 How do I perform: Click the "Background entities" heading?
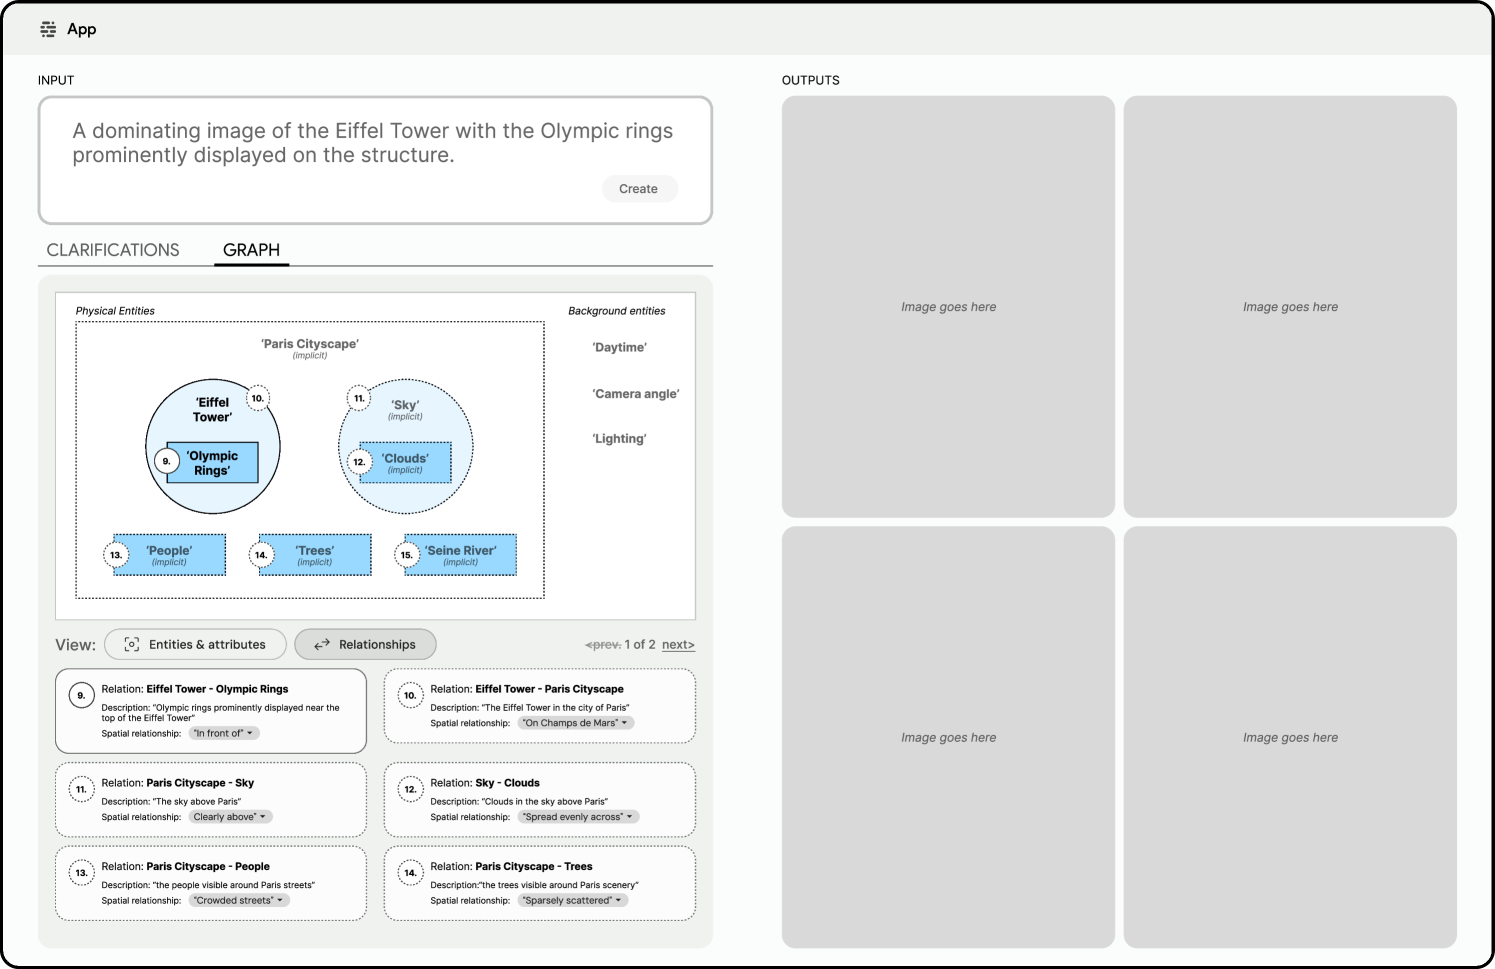point(617,311)
